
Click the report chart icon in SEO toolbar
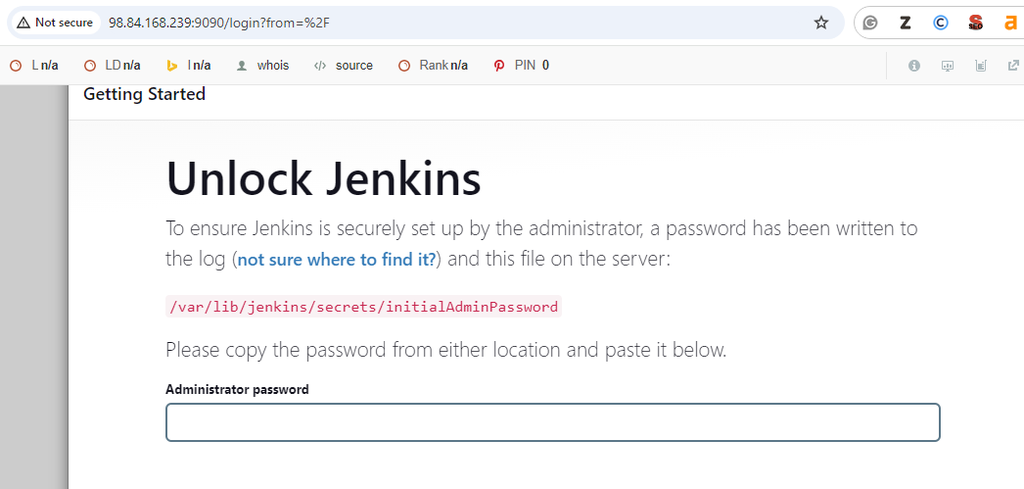980,65
